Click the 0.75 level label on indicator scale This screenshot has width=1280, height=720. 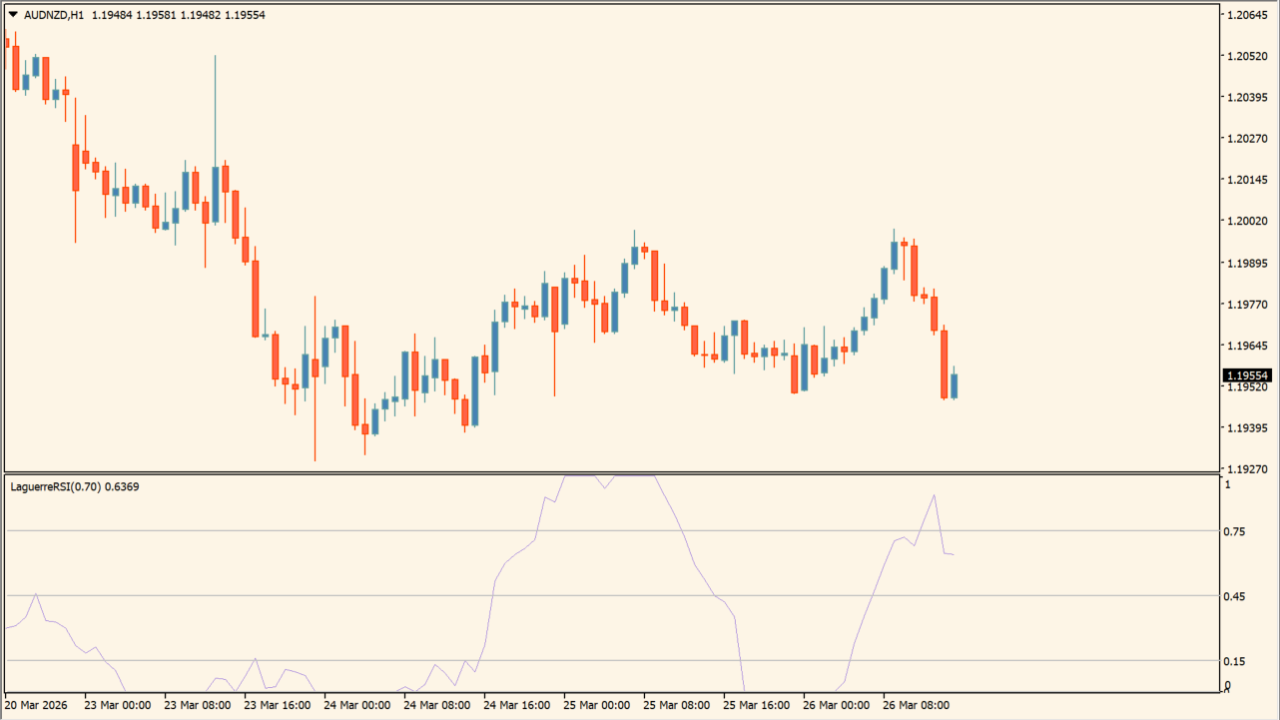click(x=1236, y=532)
